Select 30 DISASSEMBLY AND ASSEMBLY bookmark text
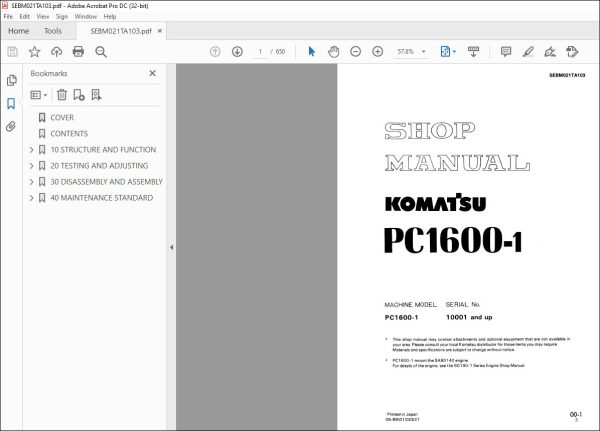 [106, 182]
